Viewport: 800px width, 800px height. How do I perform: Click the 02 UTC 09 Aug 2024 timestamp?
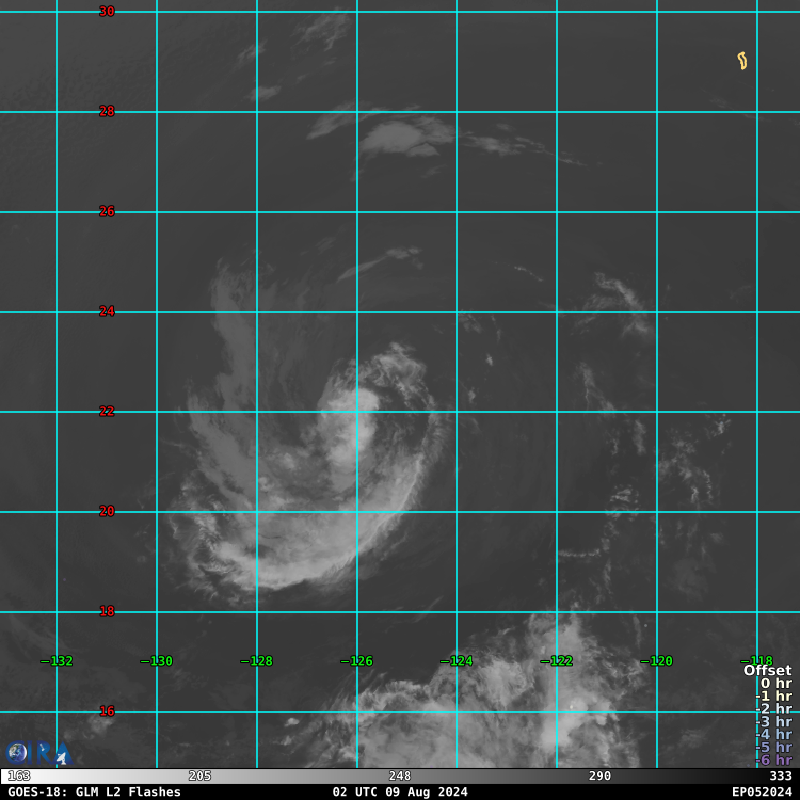coord(400,792)
